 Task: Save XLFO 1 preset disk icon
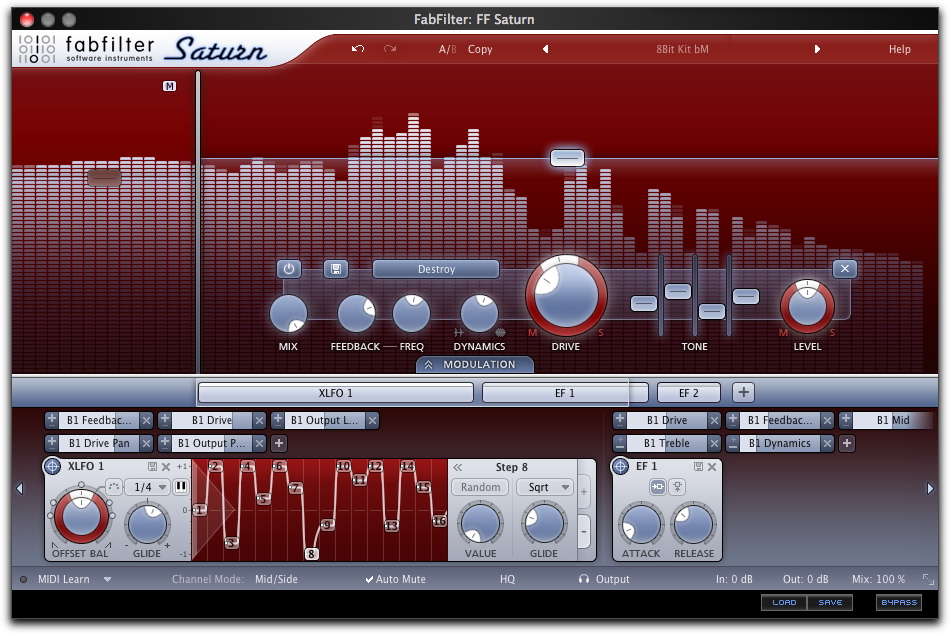153,467
